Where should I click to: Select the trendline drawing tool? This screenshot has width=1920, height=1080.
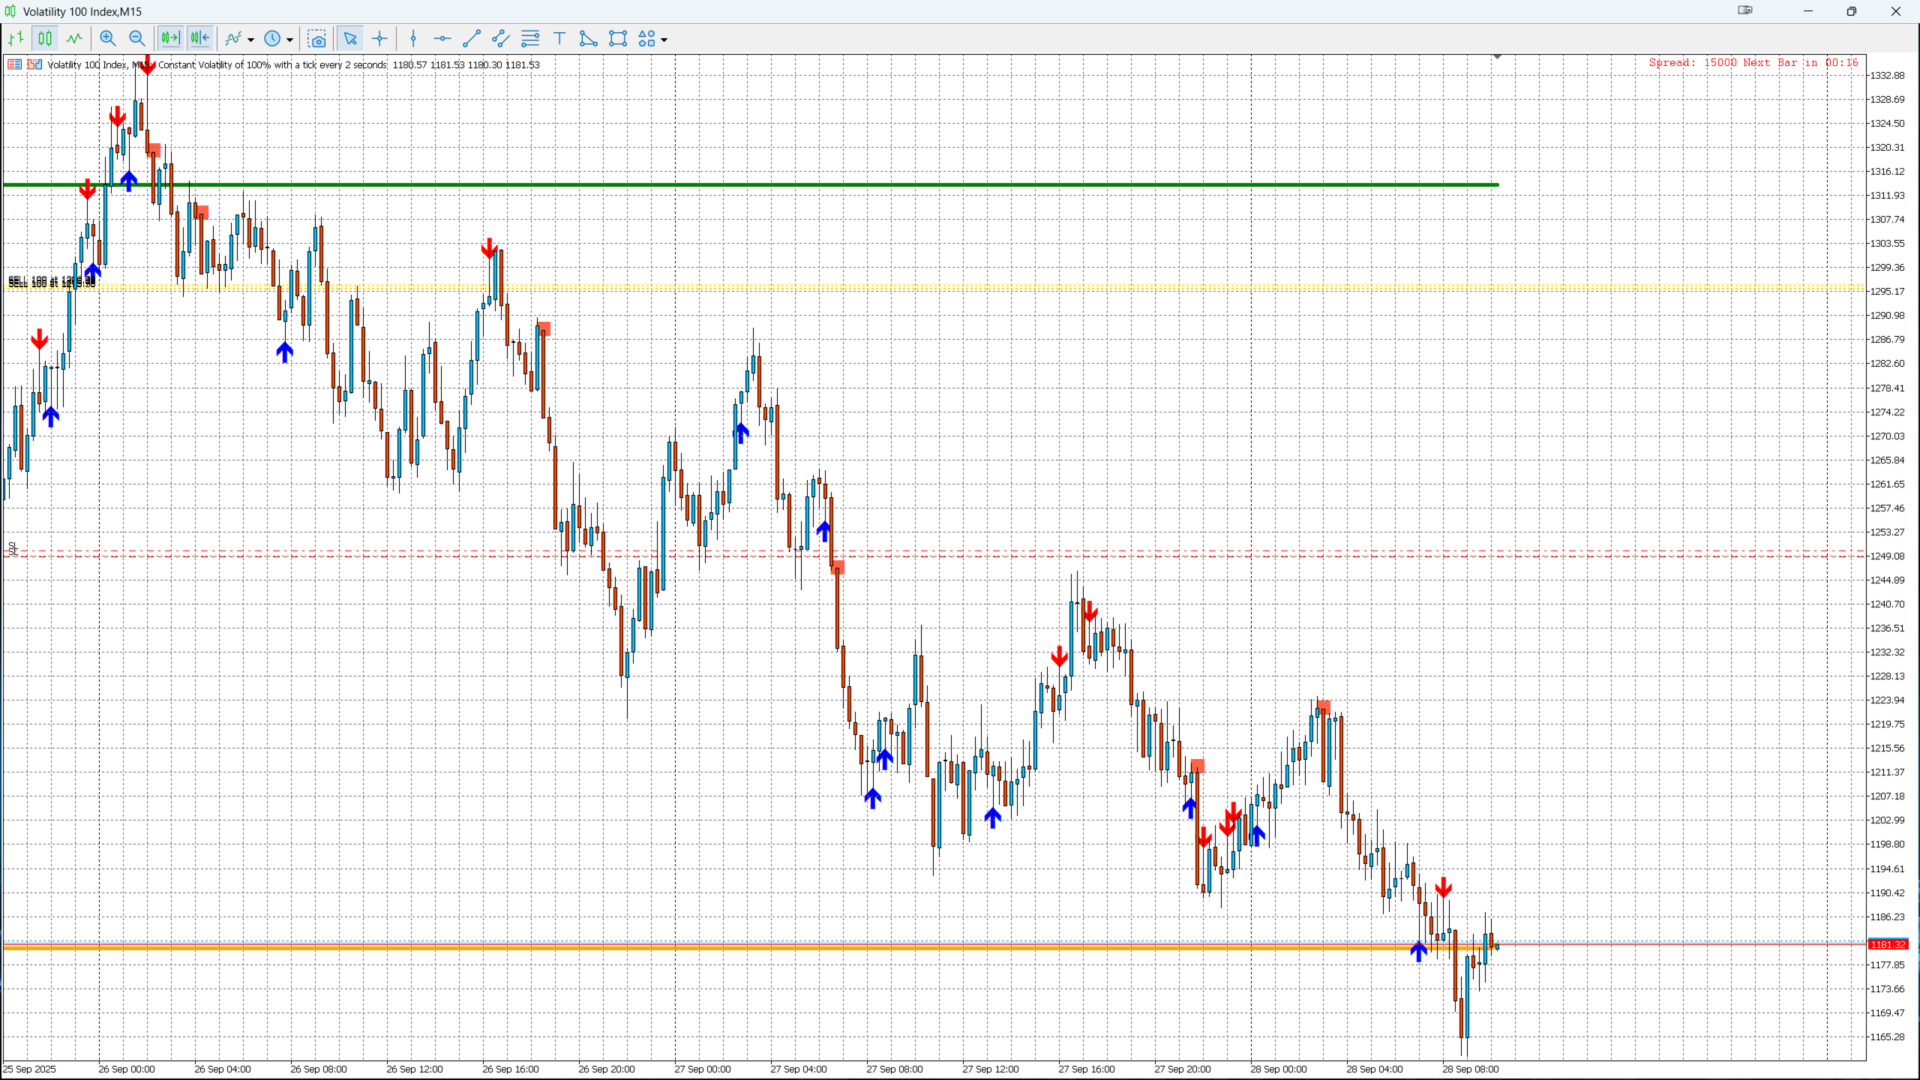pyautogui.click(x=472, y=39)
